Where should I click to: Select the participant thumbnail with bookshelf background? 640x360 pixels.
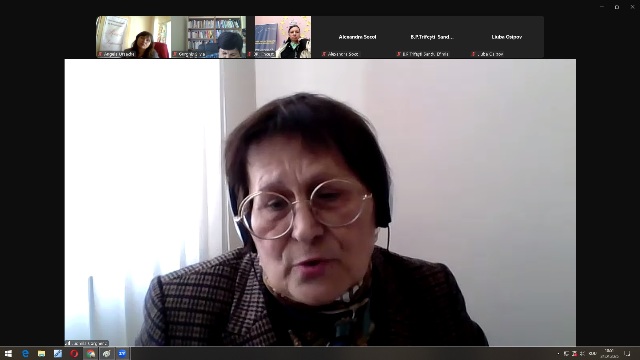[208, 37]
